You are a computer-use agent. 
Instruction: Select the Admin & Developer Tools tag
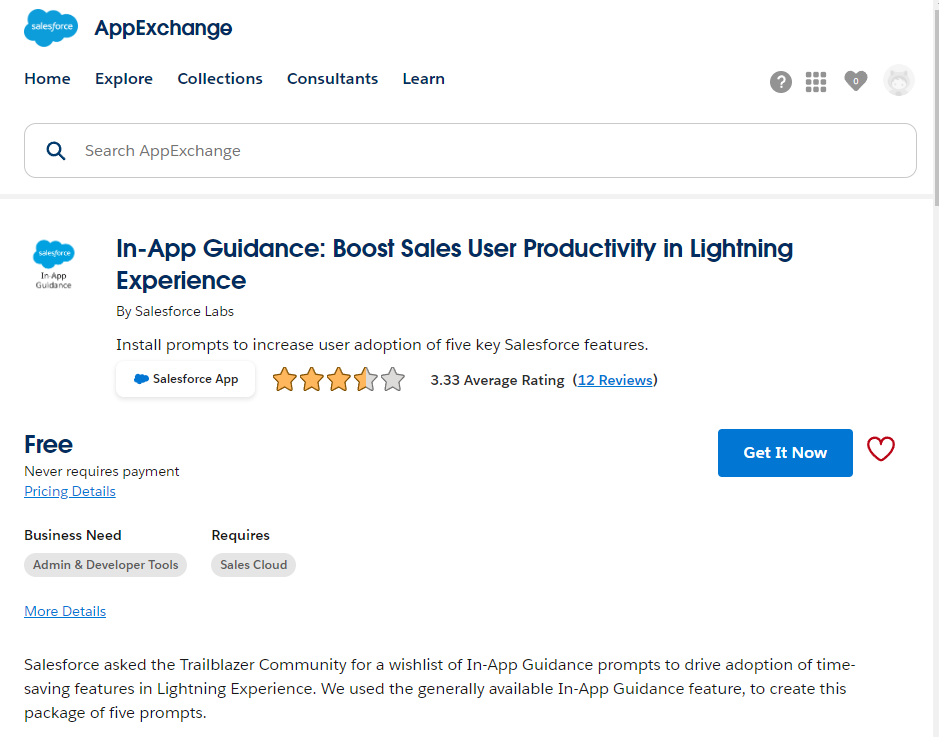pyautogui.click(x=105, y=565)
